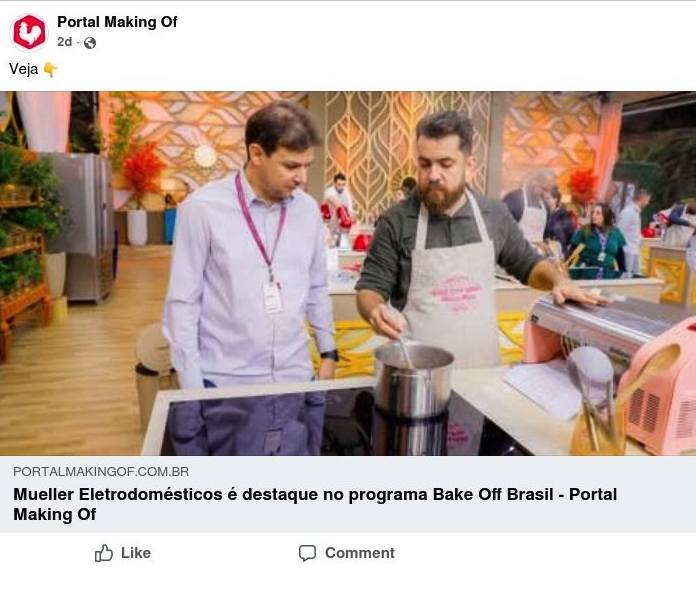Click the PORTALMAKINGOF.COM.BR domain text
696x599 pixels.
point(101,472)
